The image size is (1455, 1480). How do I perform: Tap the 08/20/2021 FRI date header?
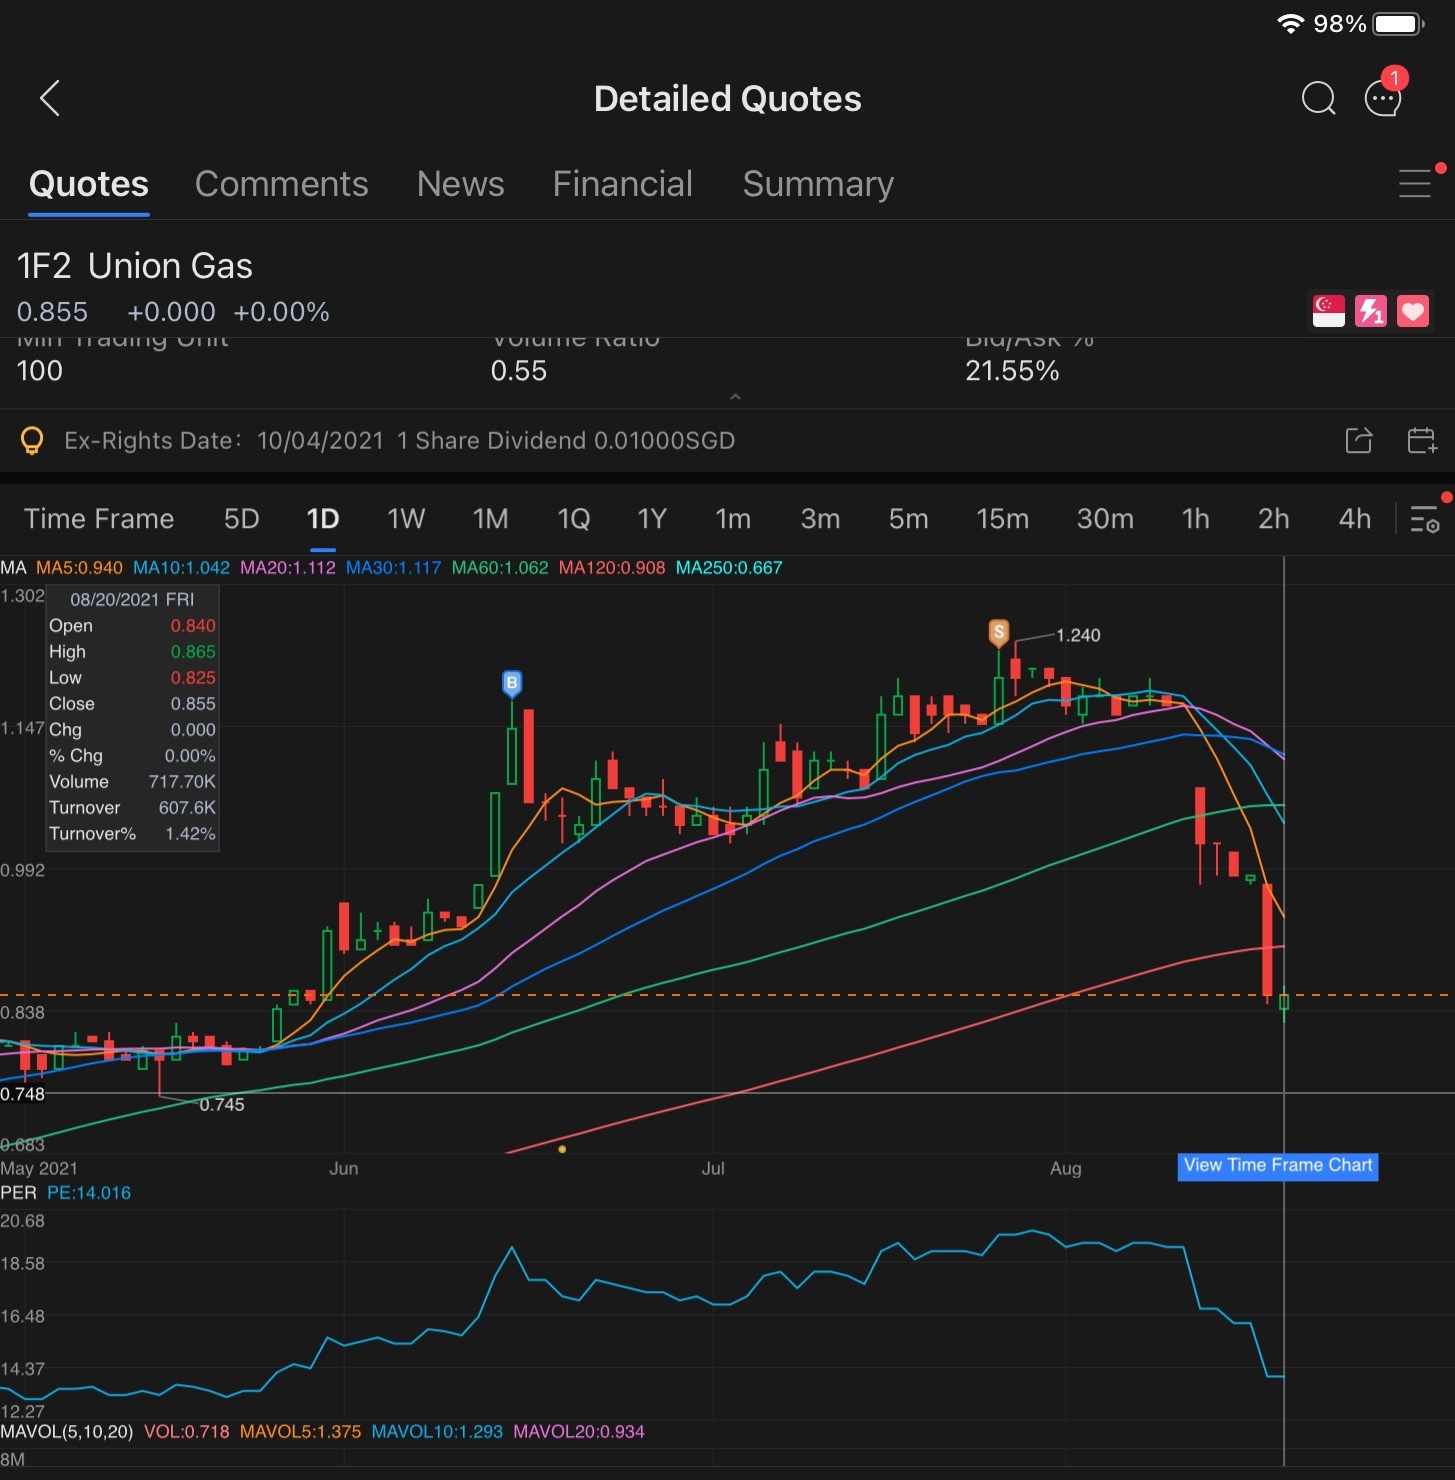pyautogui.click(x=132, y=599)
